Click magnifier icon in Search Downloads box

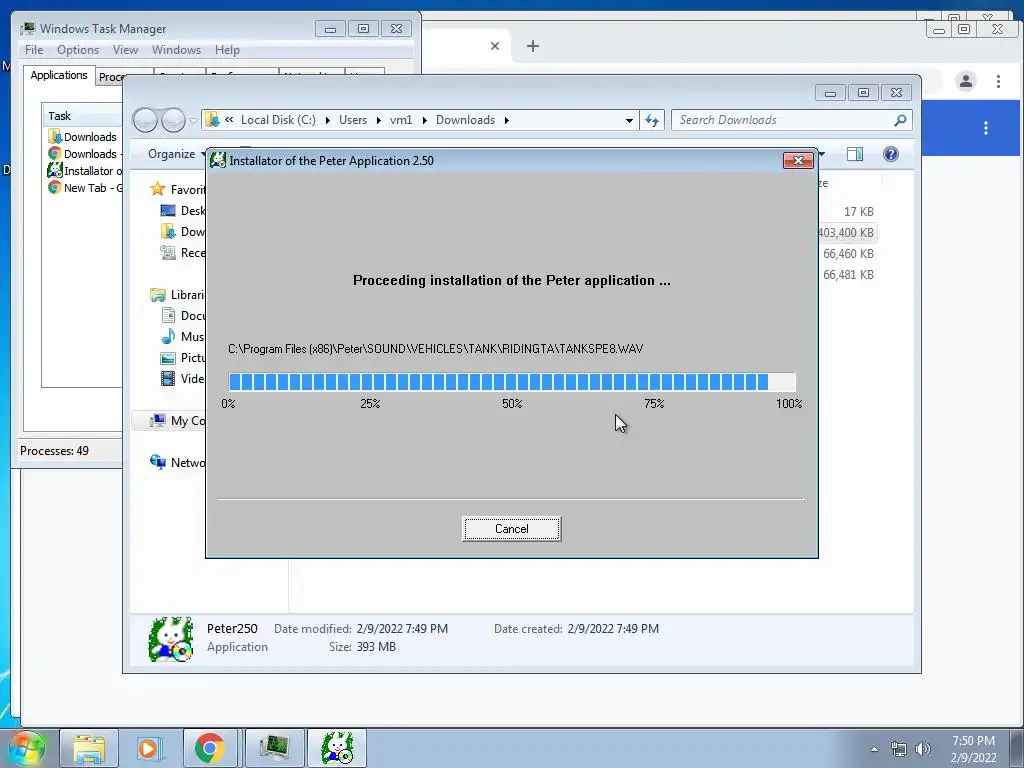900,120
